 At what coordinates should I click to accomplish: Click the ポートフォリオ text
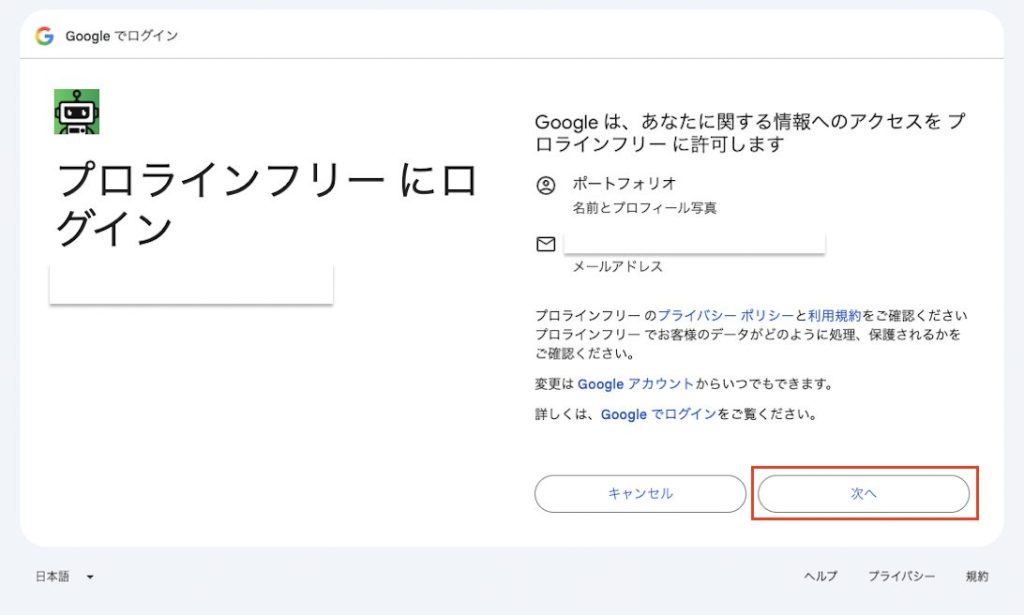coord(624,183)
